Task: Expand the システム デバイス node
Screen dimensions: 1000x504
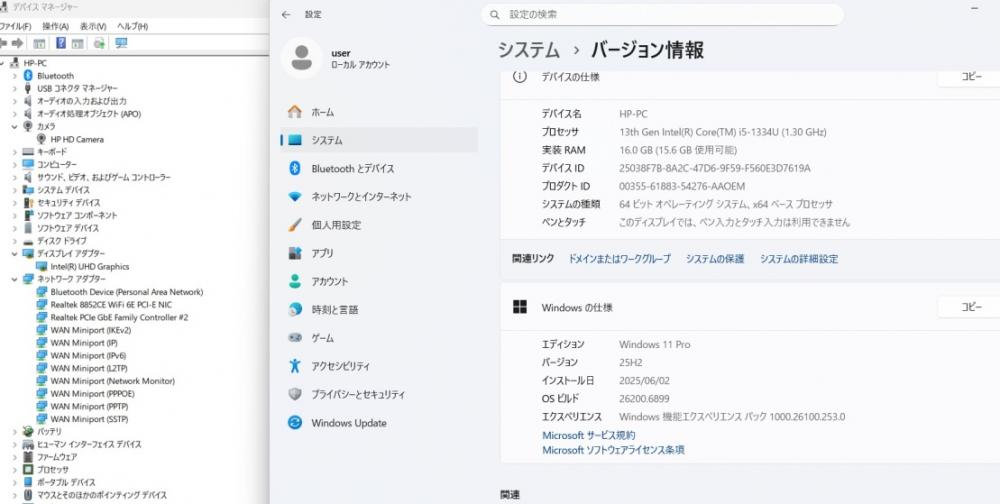Action: (15, 190)
